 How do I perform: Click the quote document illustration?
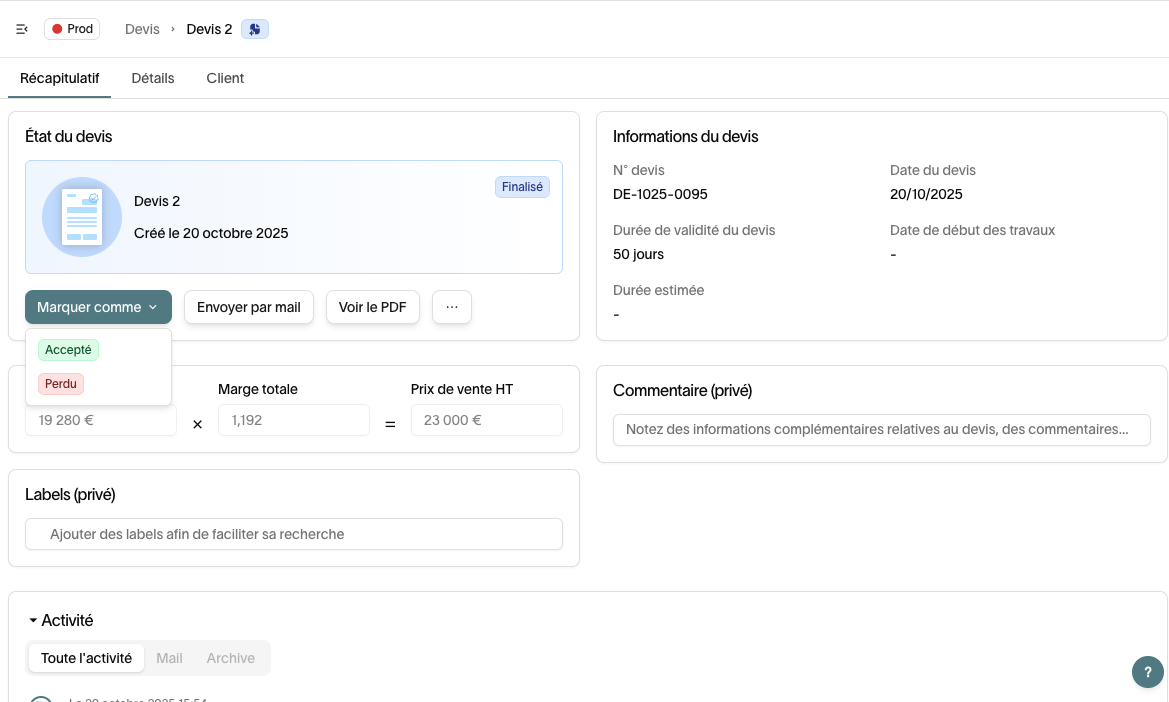(82, 216)
